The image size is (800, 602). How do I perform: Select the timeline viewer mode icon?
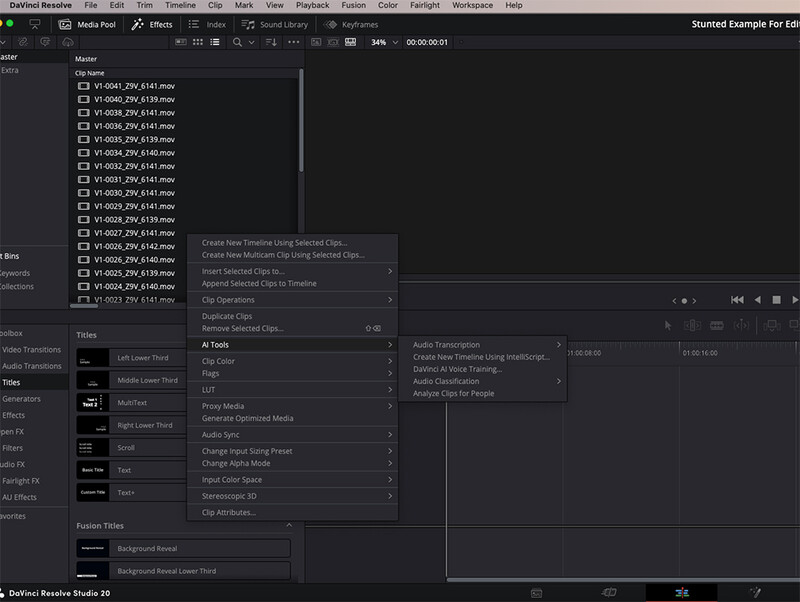[351, 42]
